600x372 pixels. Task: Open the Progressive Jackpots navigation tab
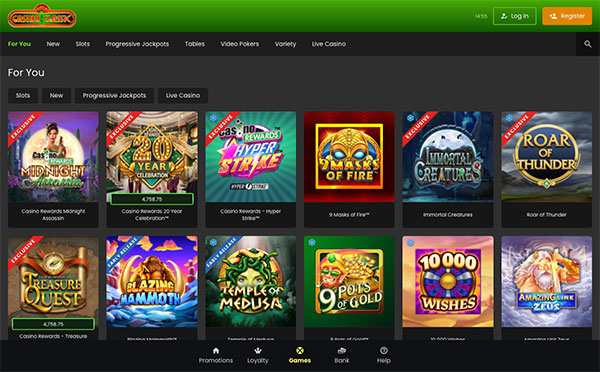coord(137,44)
